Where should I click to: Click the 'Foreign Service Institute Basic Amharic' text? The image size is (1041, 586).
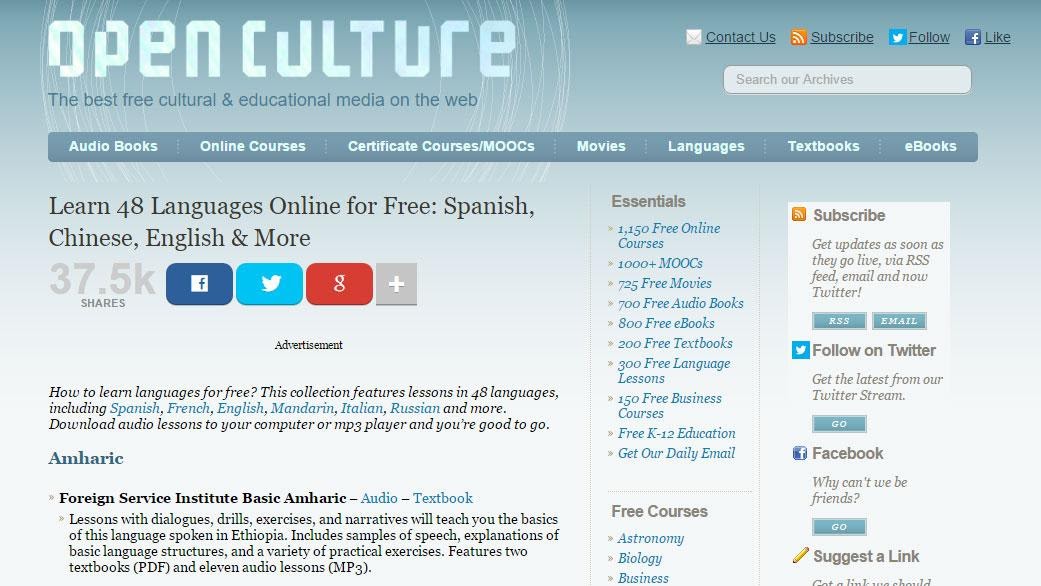pyautogui.click(x=202, y=498)
